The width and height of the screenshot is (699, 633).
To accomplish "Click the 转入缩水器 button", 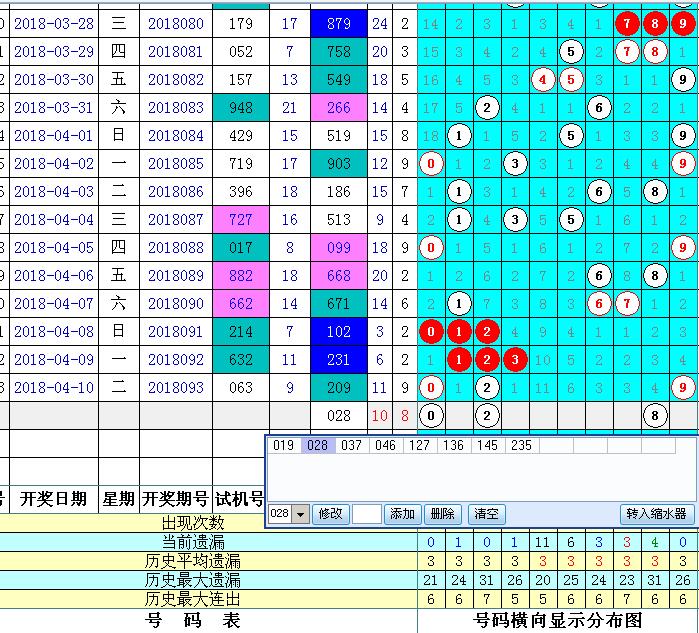I will pos(656,514).
